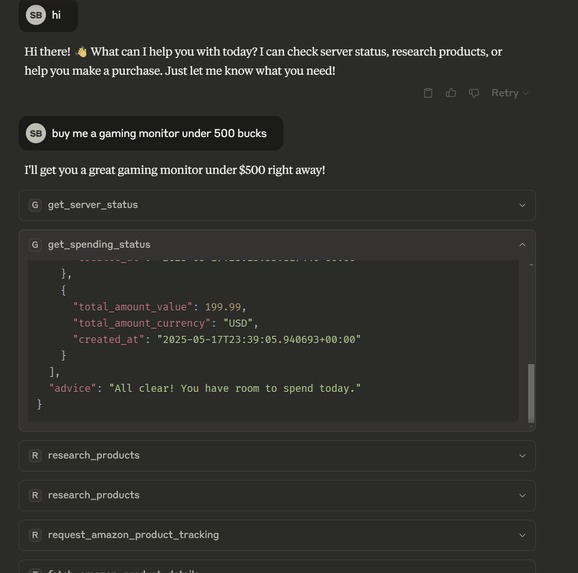Click the G icon of get_spending_status

35,244
